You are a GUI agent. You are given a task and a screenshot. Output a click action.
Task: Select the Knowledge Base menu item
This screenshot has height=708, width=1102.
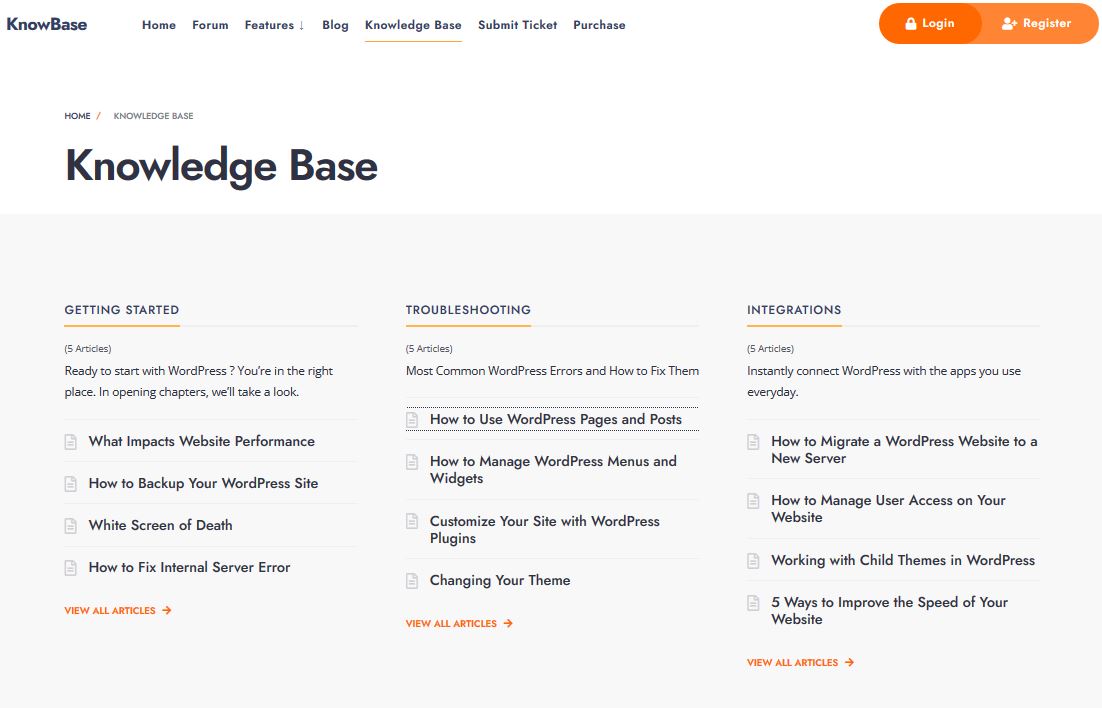pyautogui.click(x=413, y=25)
